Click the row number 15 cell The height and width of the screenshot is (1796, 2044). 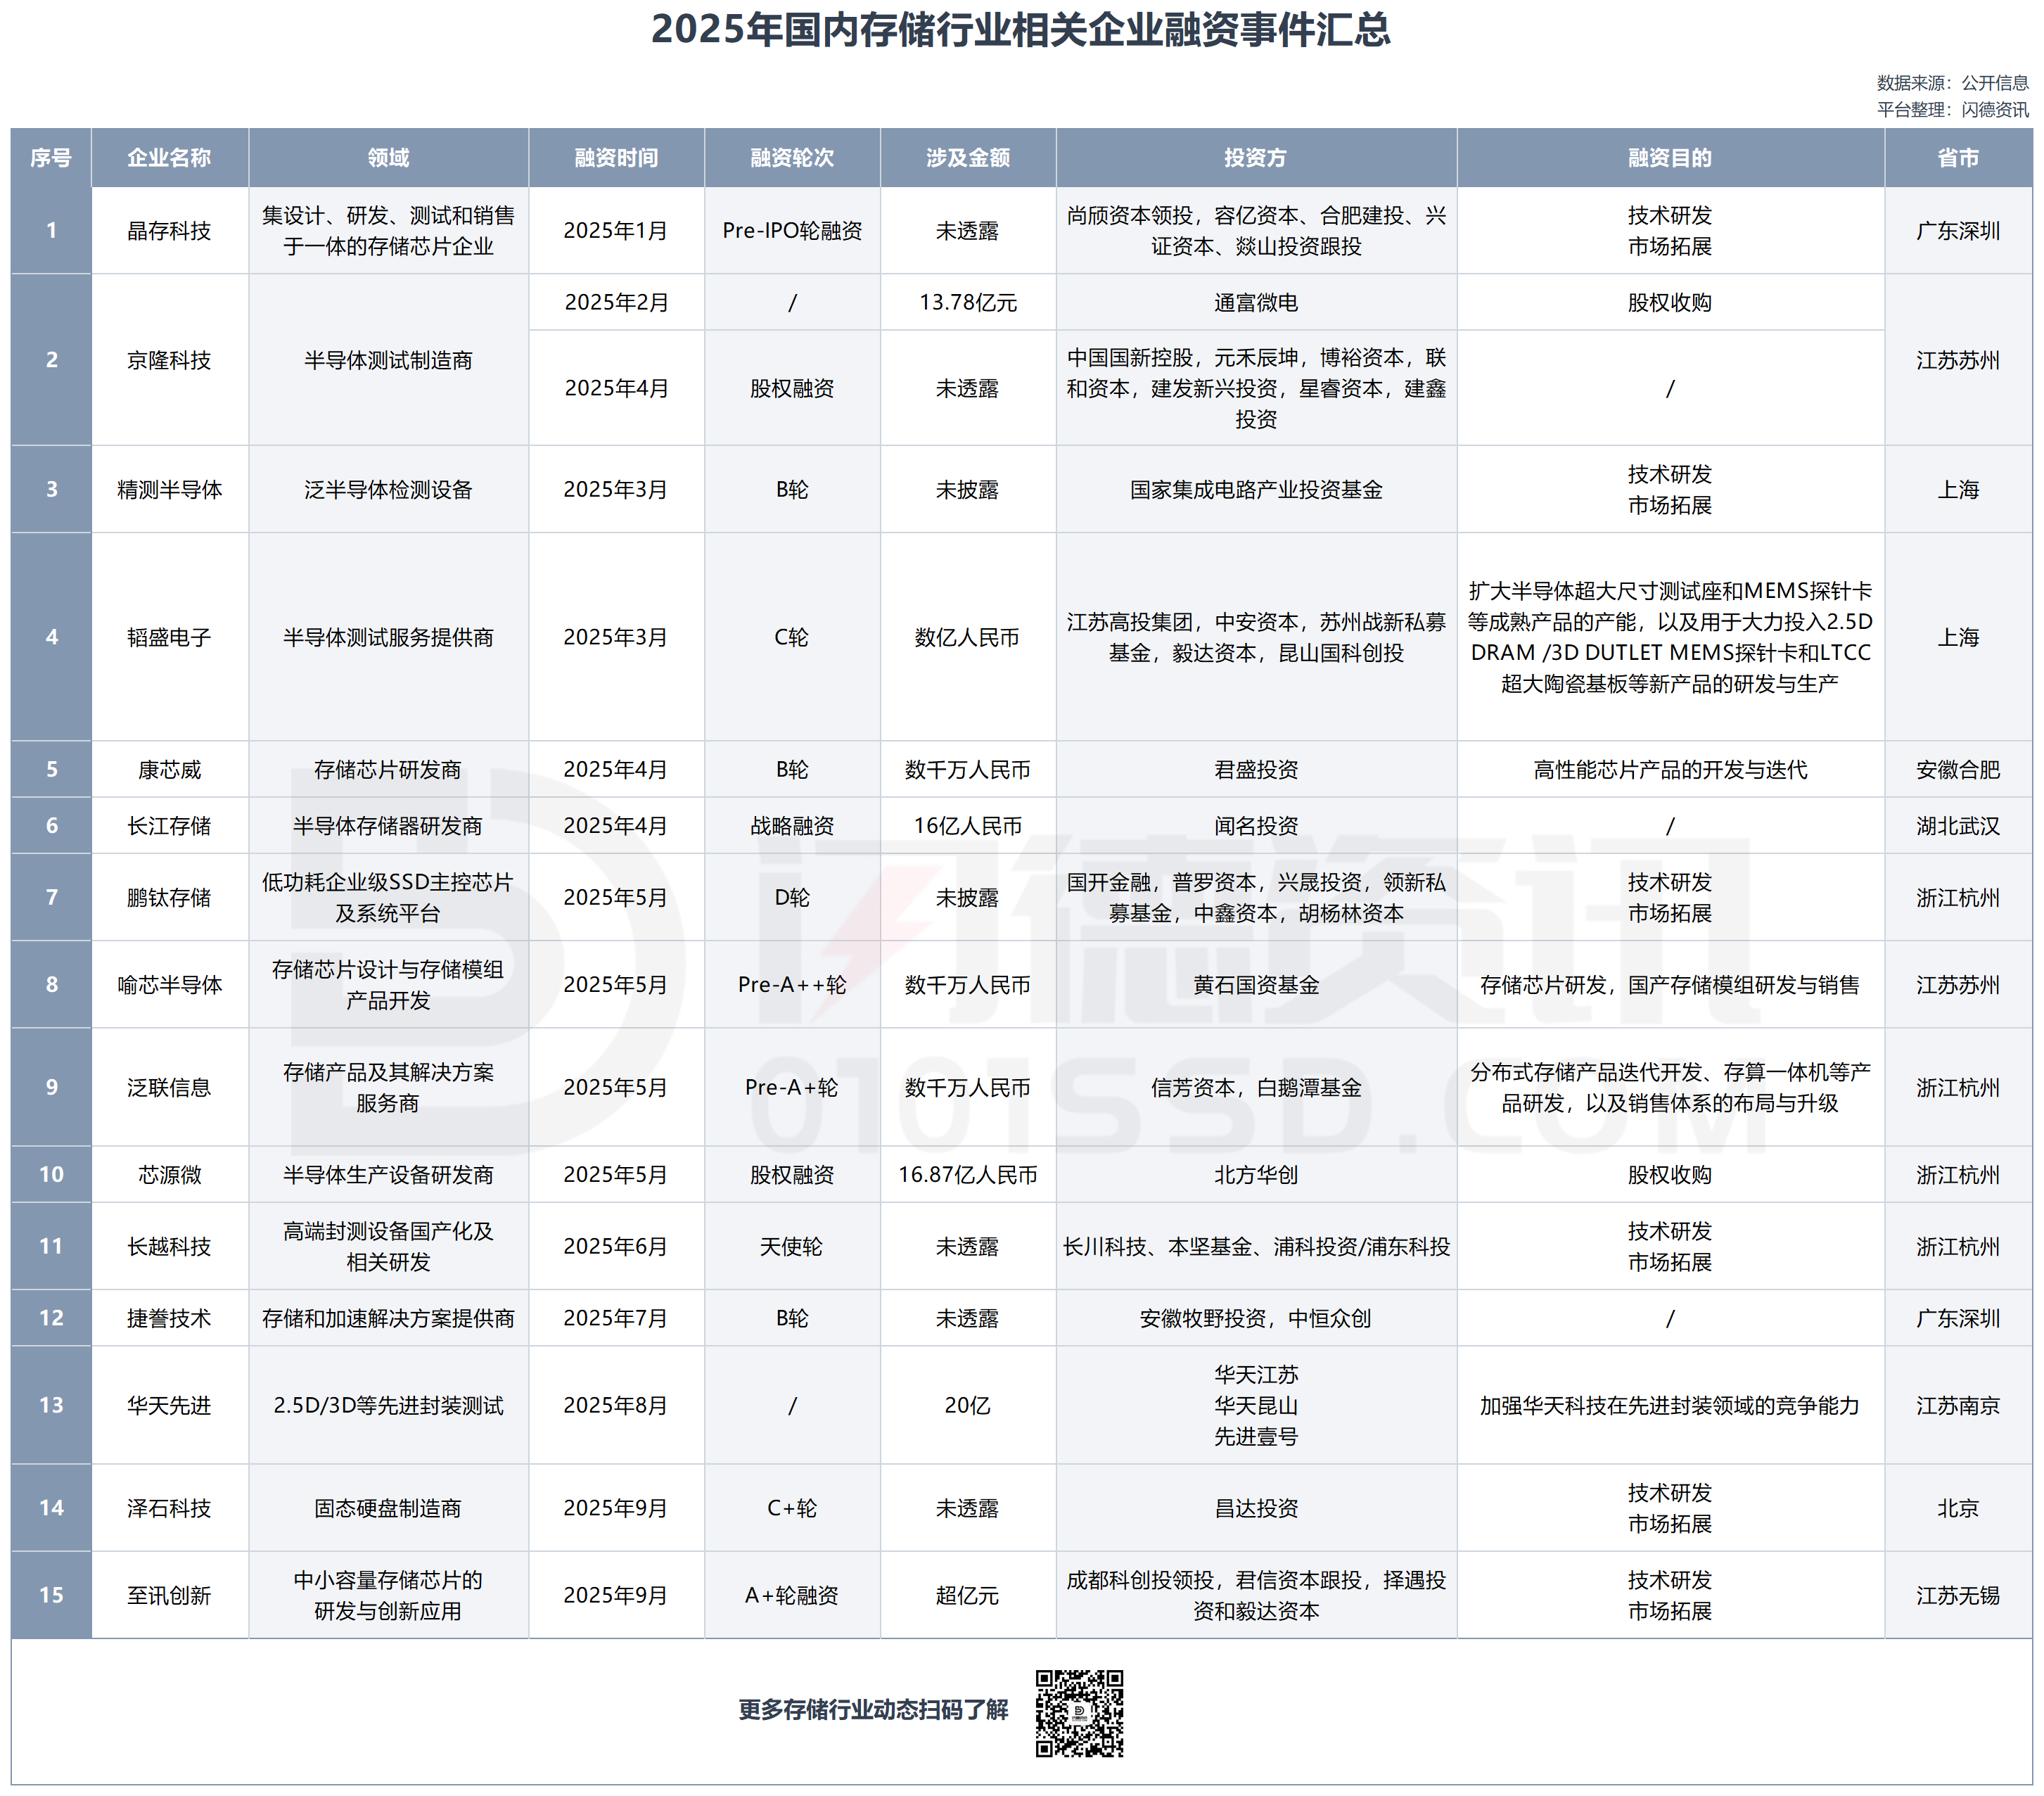tap(51, 1595)
